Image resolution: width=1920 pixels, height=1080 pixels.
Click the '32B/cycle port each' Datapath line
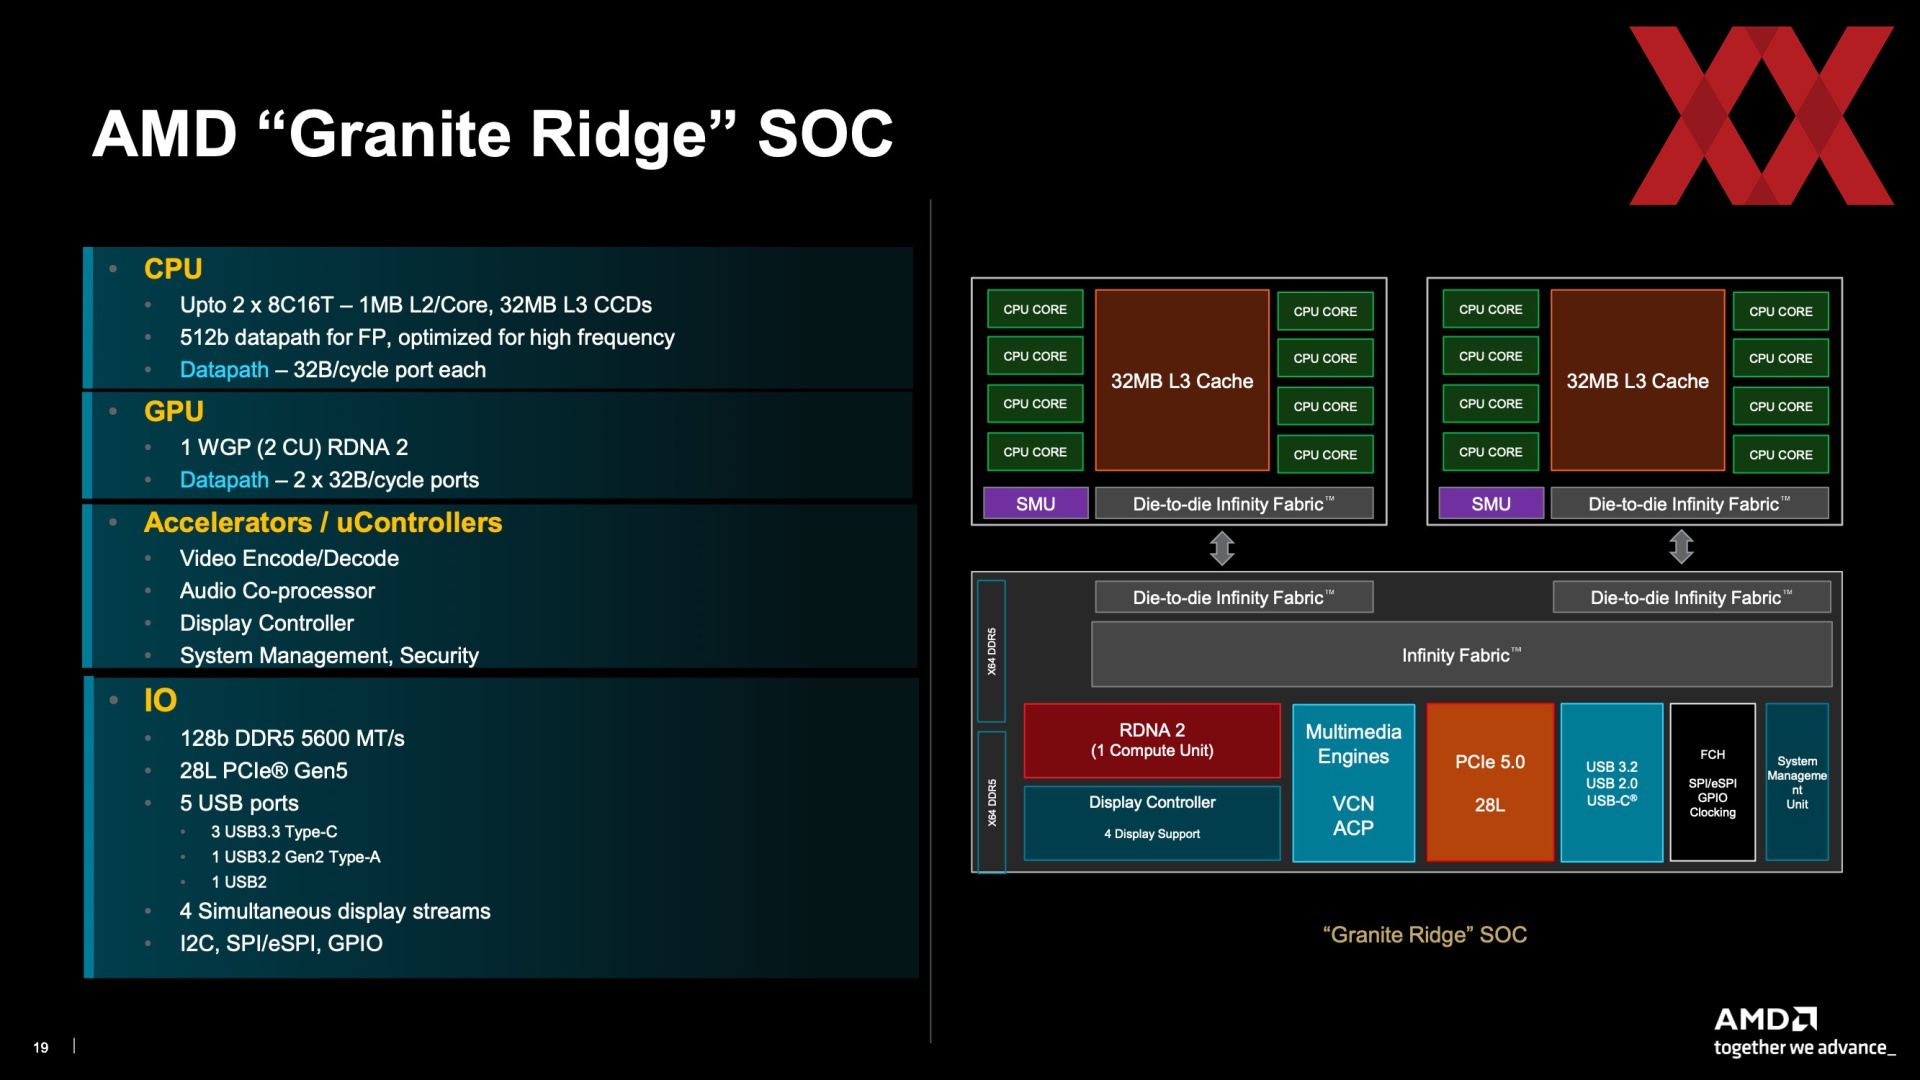[x=333, y=370]
